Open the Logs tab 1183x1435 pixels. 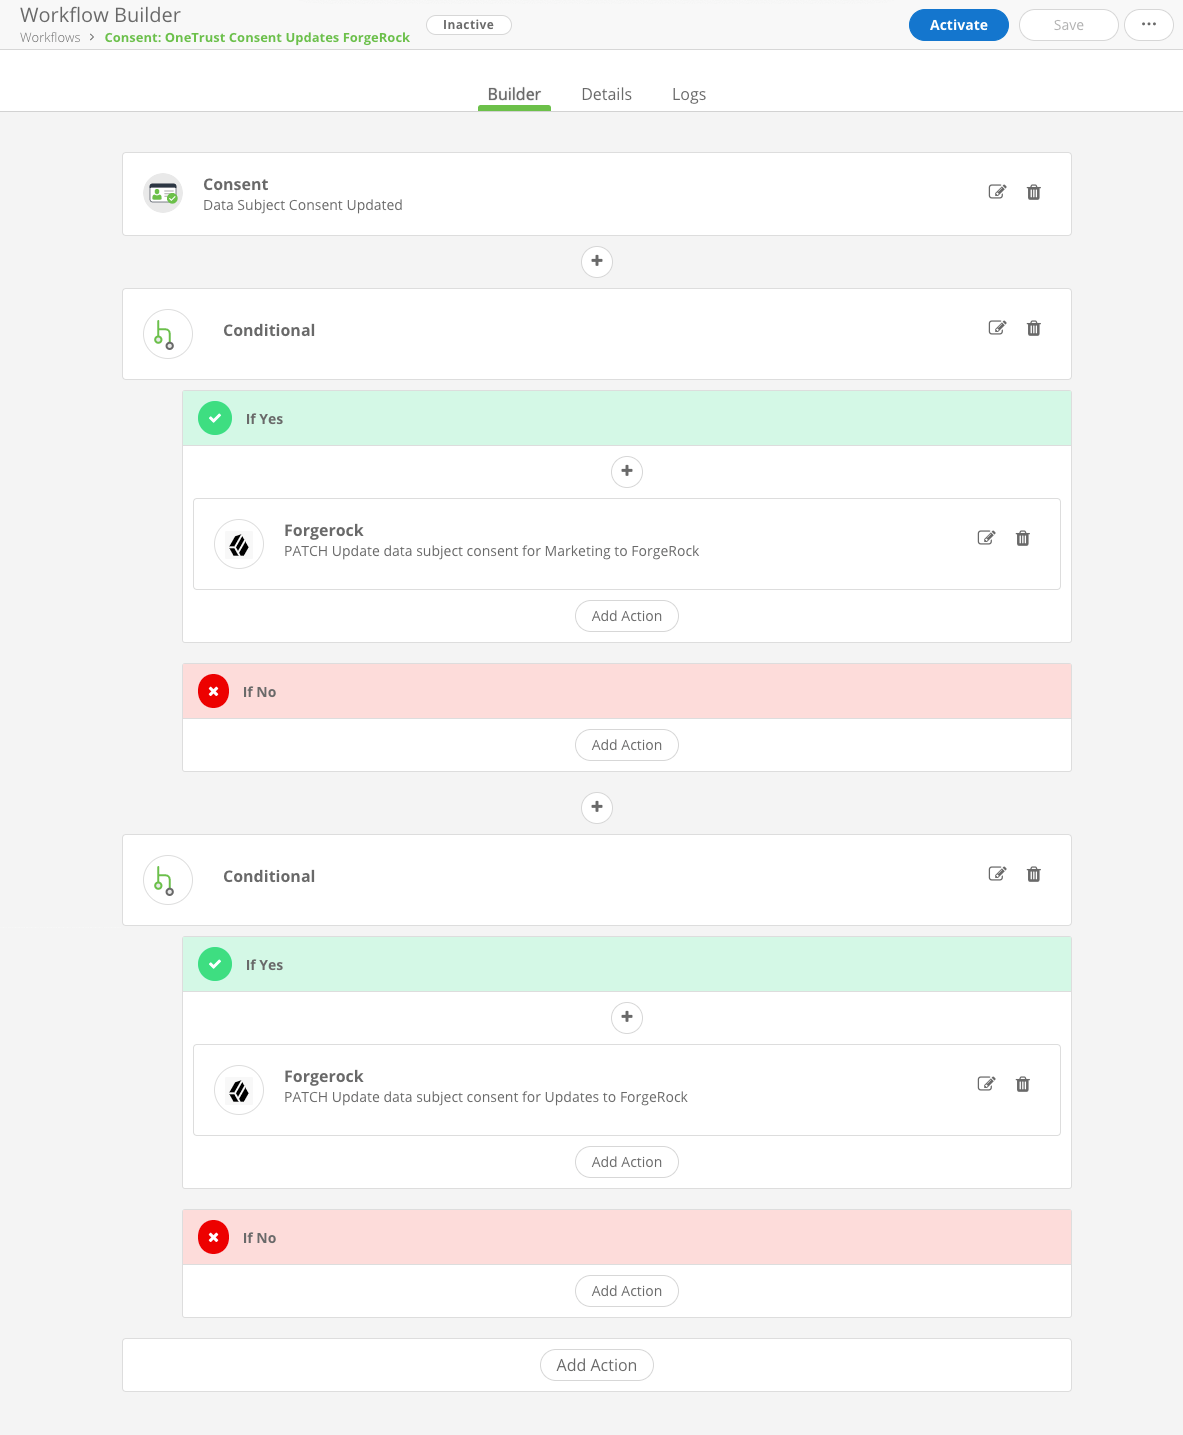coord(688,93)
